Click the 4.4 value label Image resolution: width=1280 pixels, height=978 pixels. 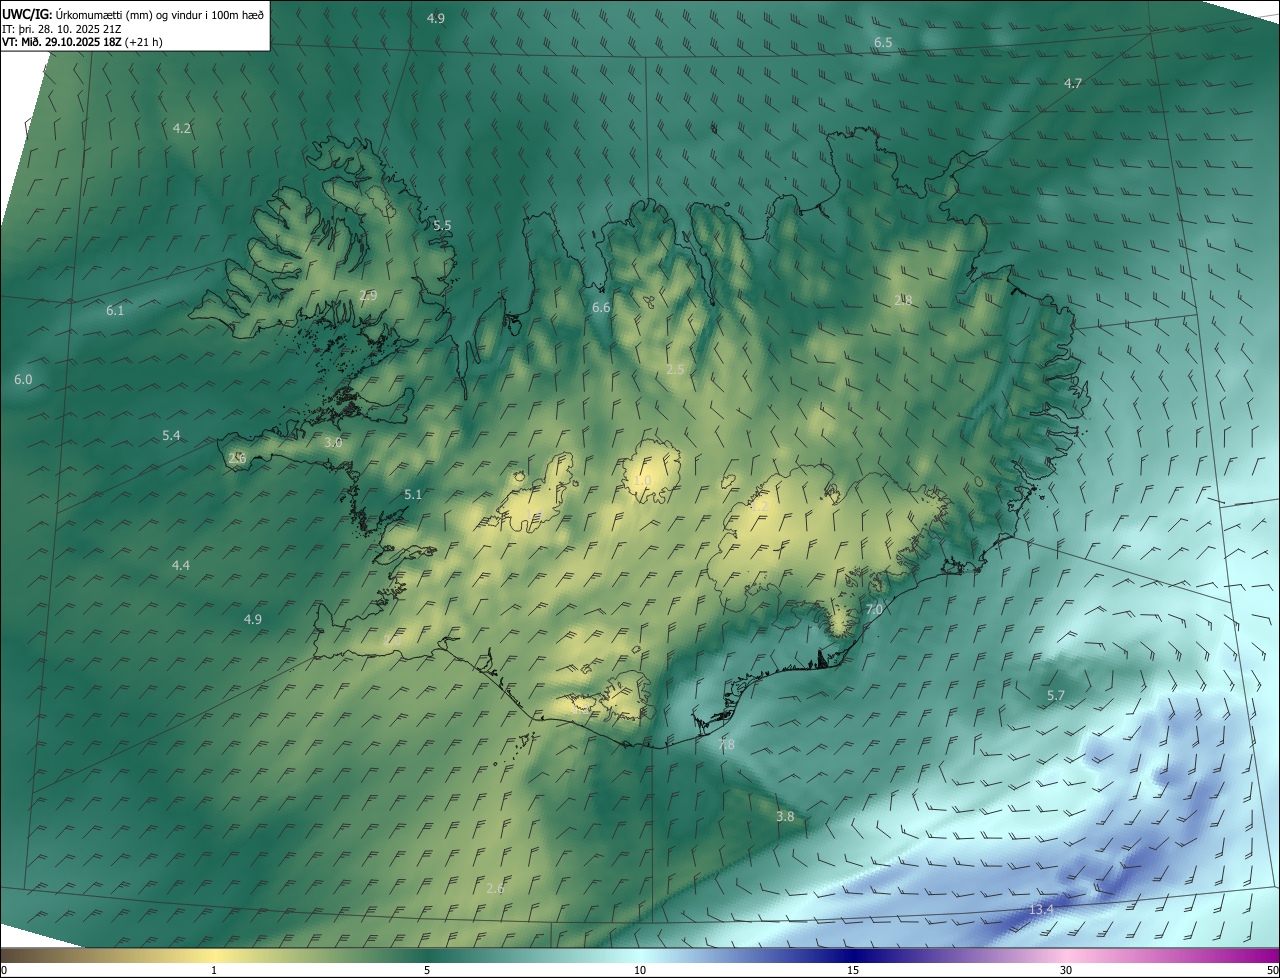coord(180,565)
